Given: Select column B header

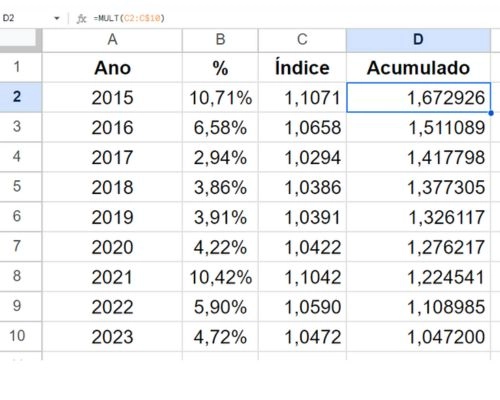Looking at the screenshot, I should [220, 40].
